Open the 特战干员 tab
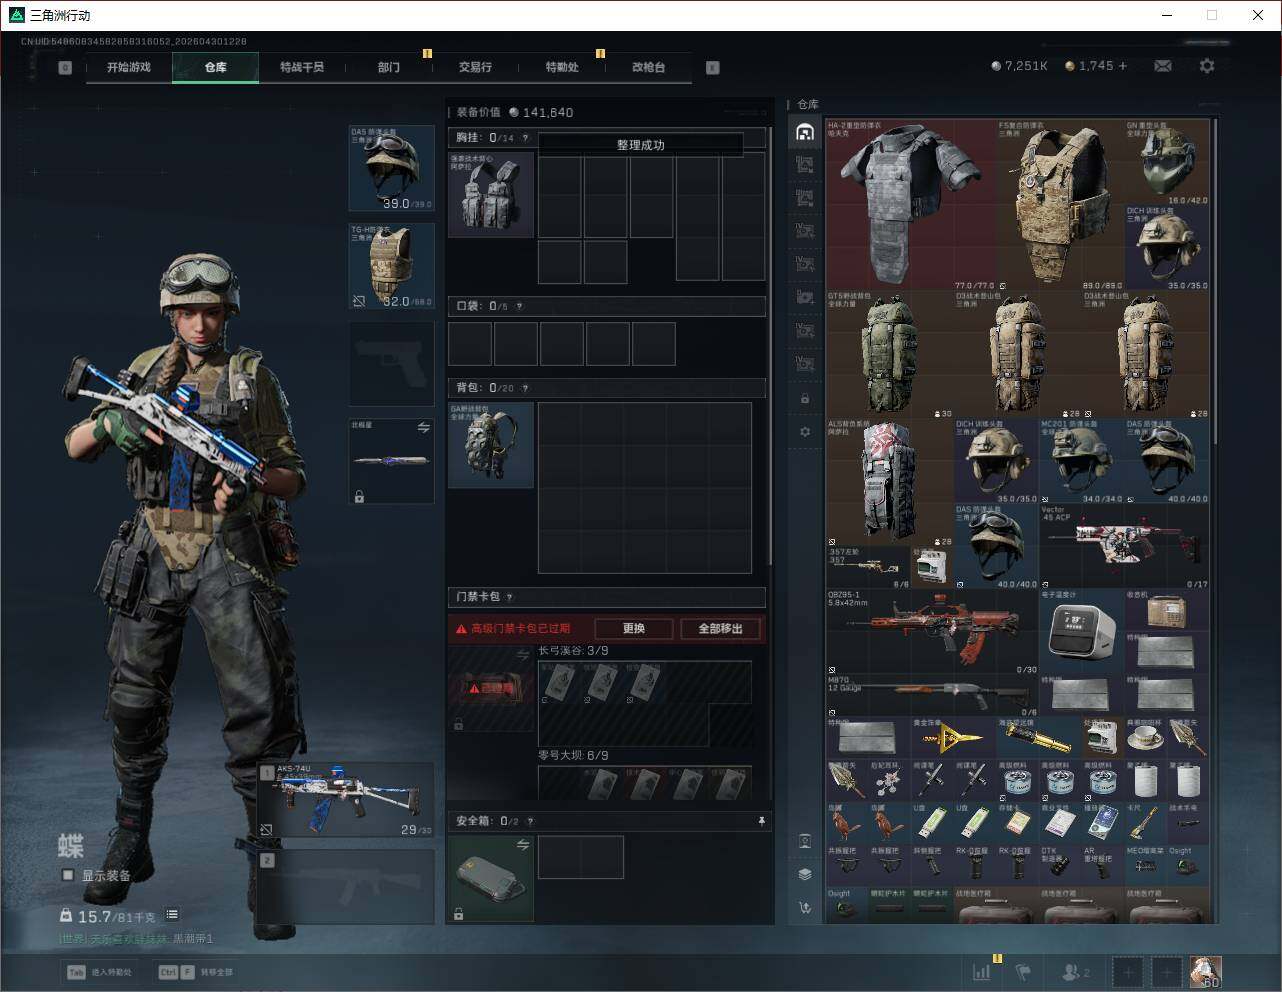This screenshot has width=1282, height=992. [302, 67]
